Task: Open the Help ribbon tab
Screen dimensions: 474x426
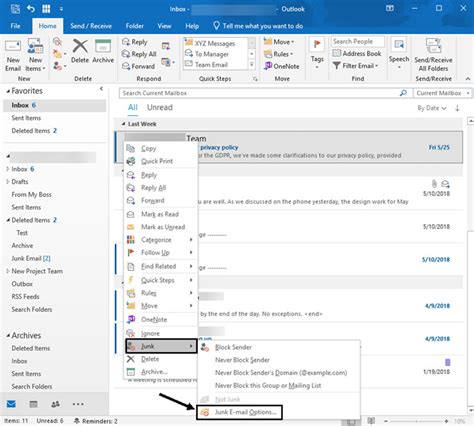Action: (x=192, y=26)
